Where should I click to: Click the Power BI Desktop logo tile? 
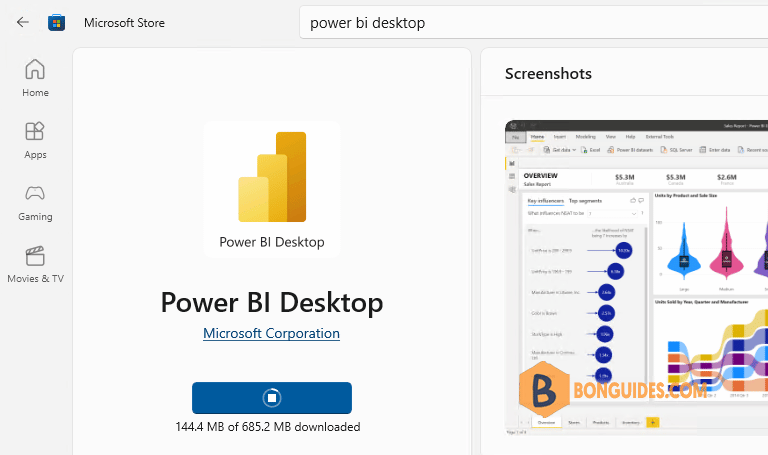tap(272, 189)
